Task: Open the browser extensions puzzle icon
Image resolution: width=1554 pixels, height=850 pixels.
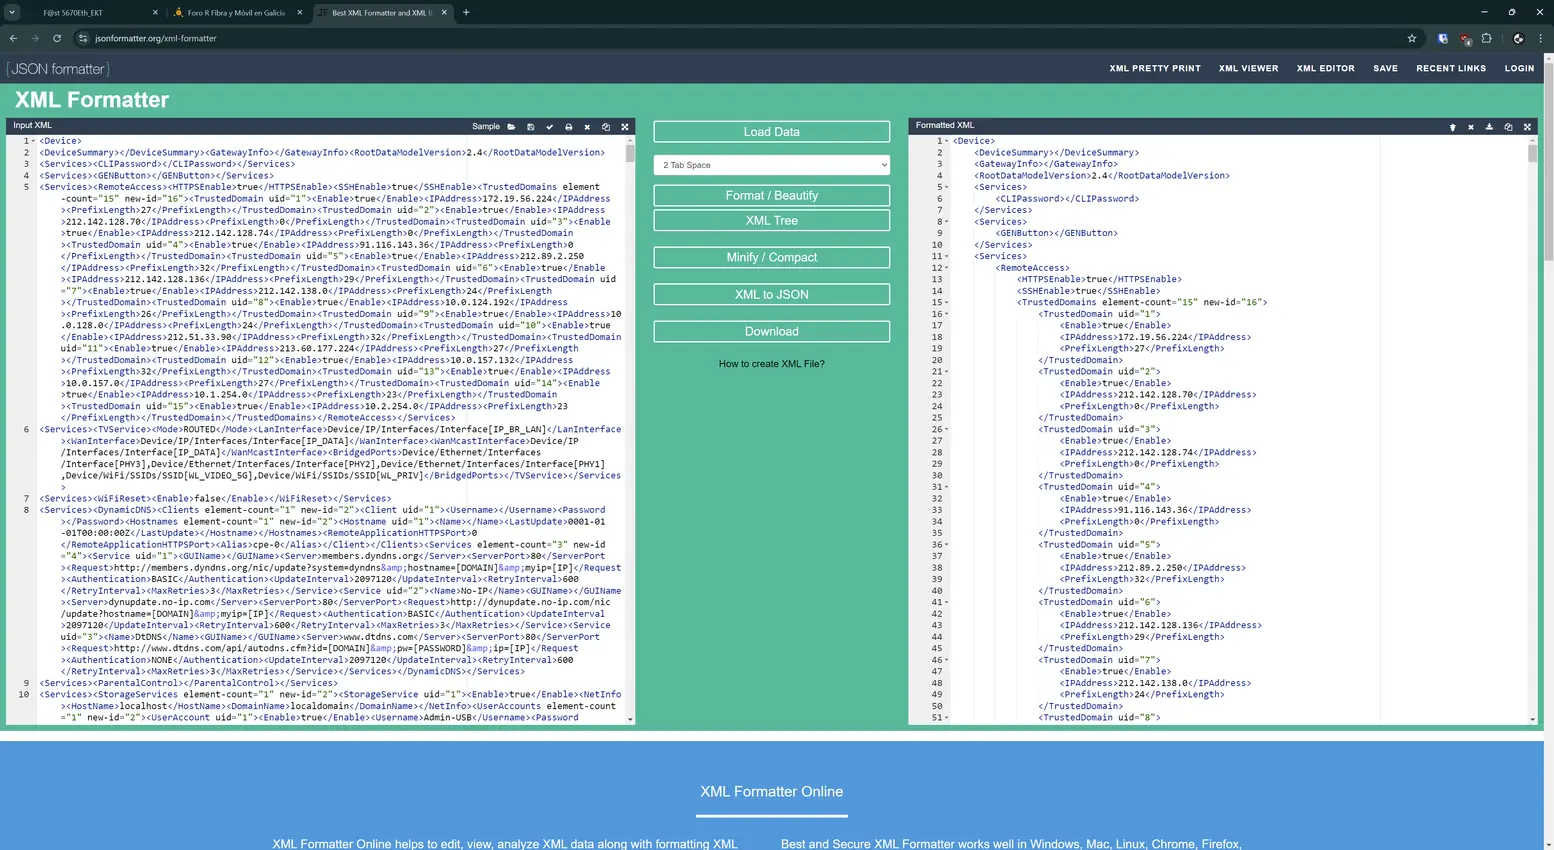Action: point(1487,38)
